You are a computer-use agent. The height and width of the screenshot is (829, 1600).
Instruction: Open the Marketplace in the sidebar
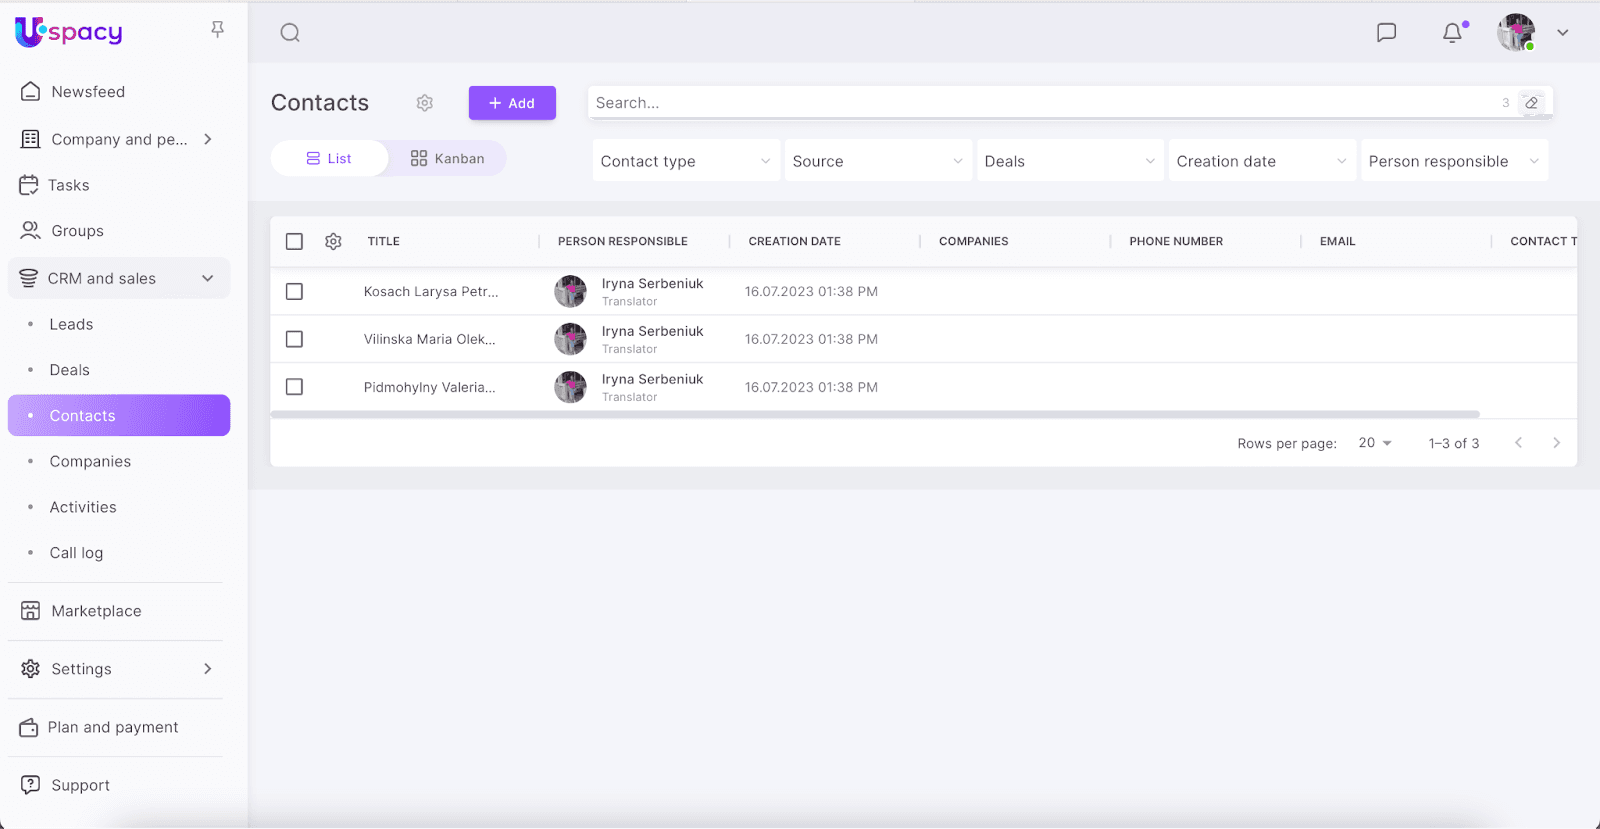pyautogui.click(x=96, y=611)
